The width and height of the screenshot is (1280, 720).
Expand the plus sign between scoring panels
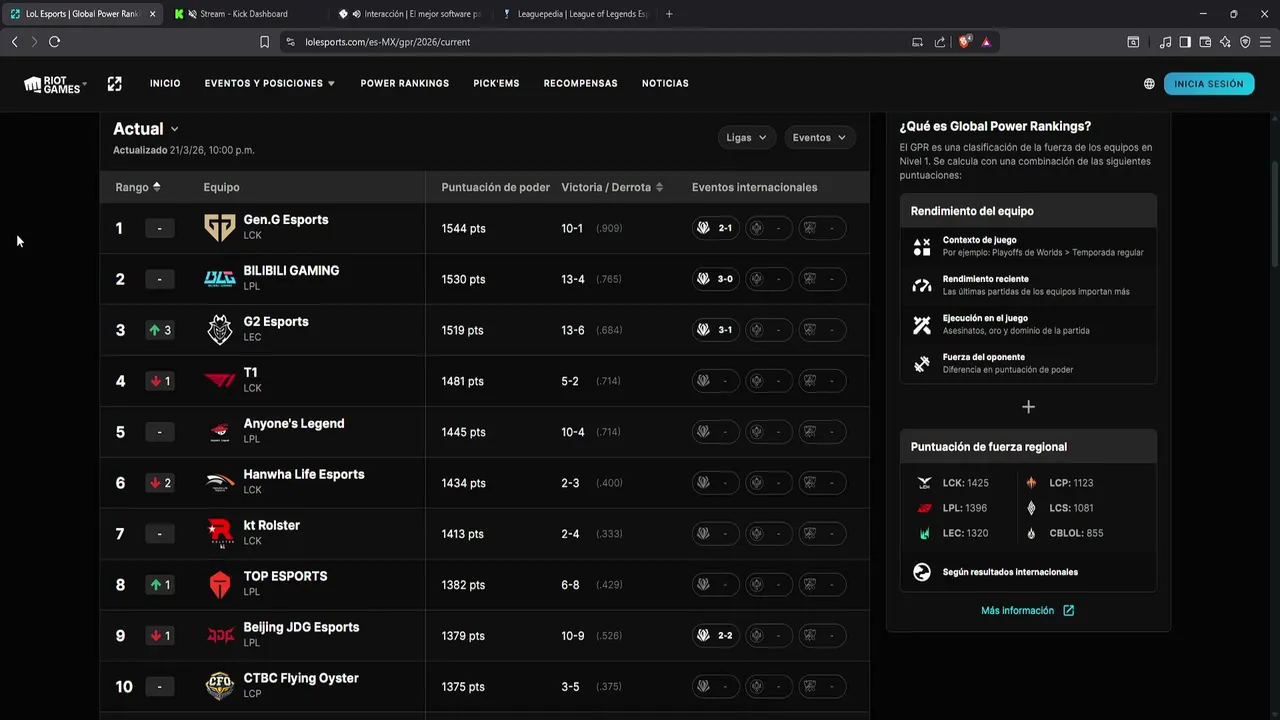[1028, 407]
